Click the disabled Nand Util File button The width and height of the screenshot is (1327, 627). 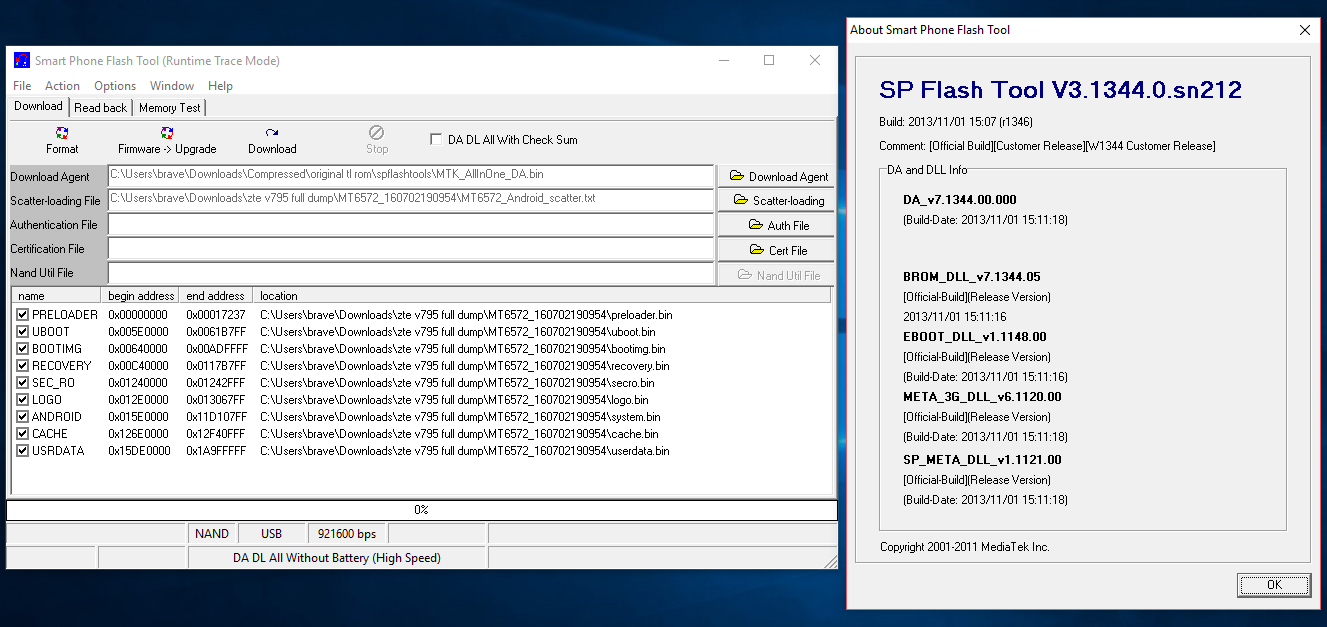[776, 275]
